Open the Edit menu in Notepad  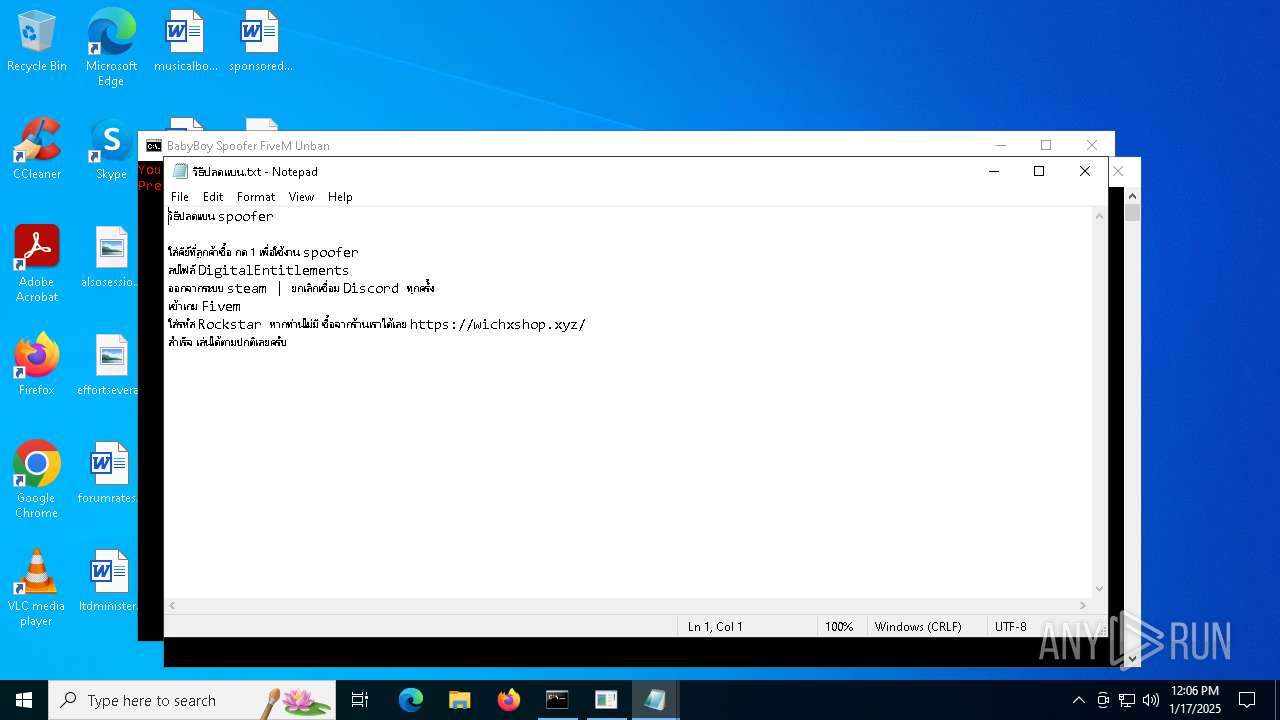(x=213, y=197)
